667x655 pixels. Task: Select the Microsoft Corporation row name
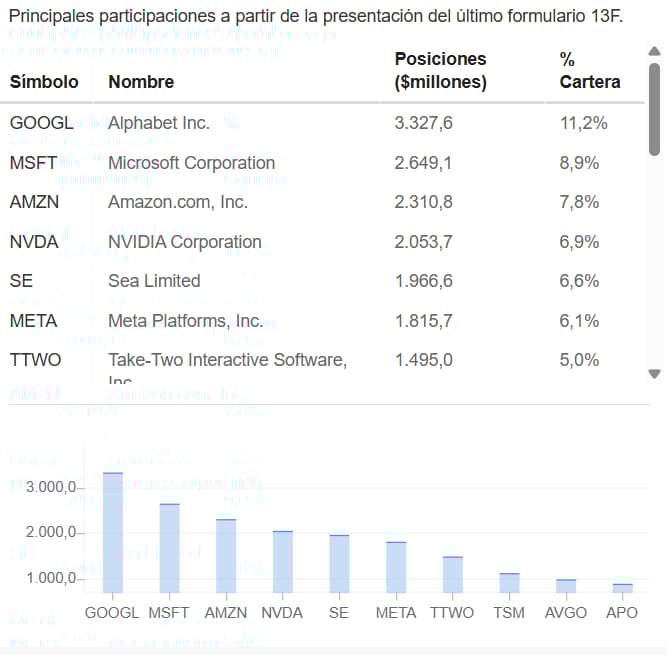click(x=191, y=163)
